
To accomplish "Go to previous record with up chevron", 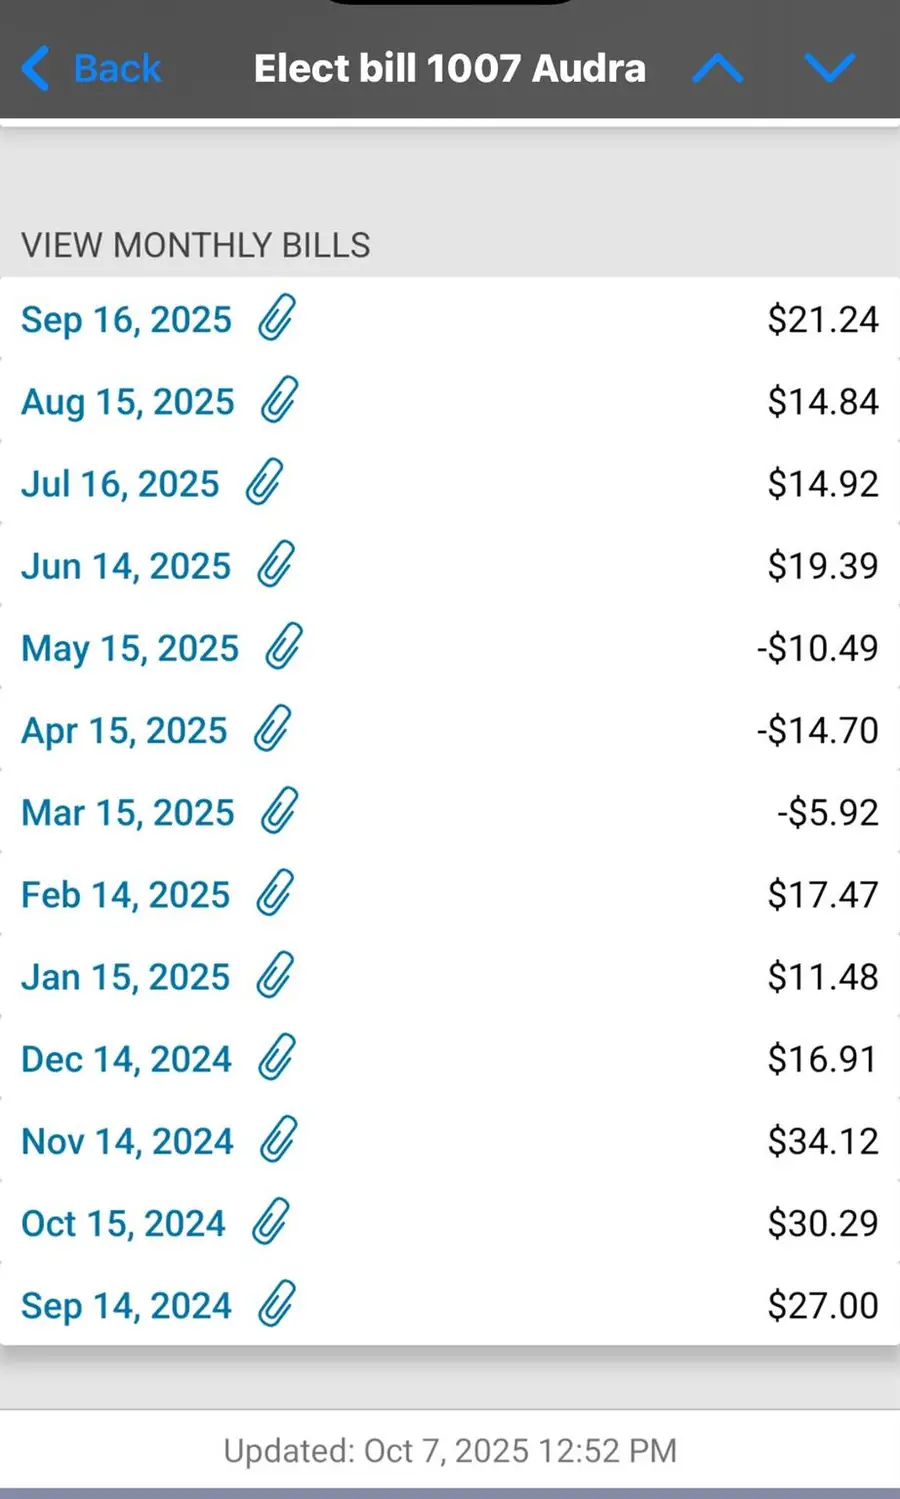I will click(x=718, y=68).
